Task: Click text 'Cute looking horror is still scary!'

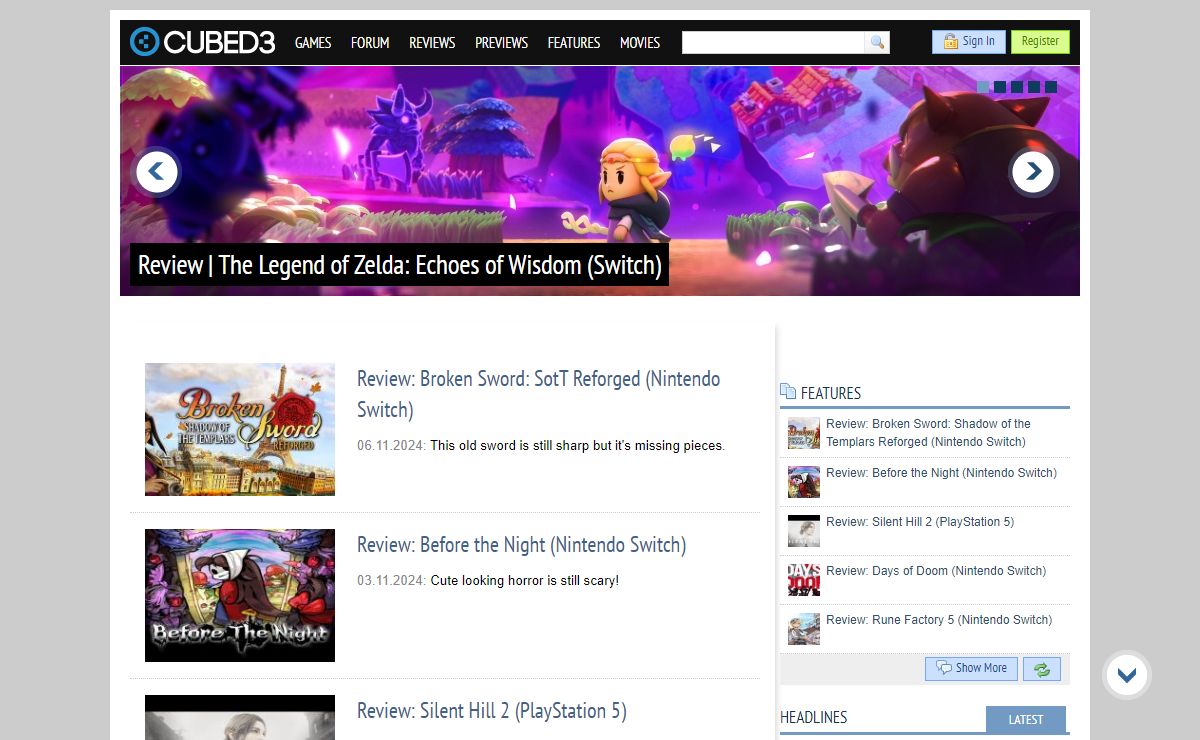Action: (525, 581)
